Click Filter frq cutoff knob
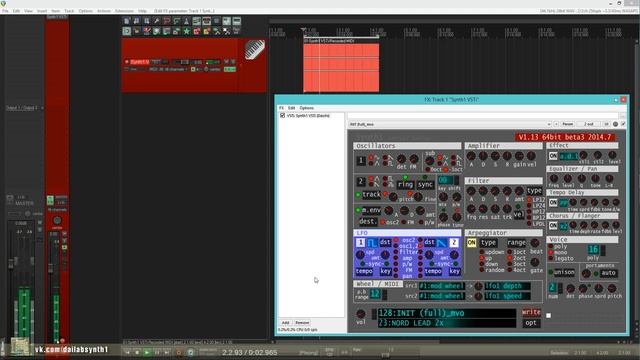640x360 pixels. coord(471,209)
